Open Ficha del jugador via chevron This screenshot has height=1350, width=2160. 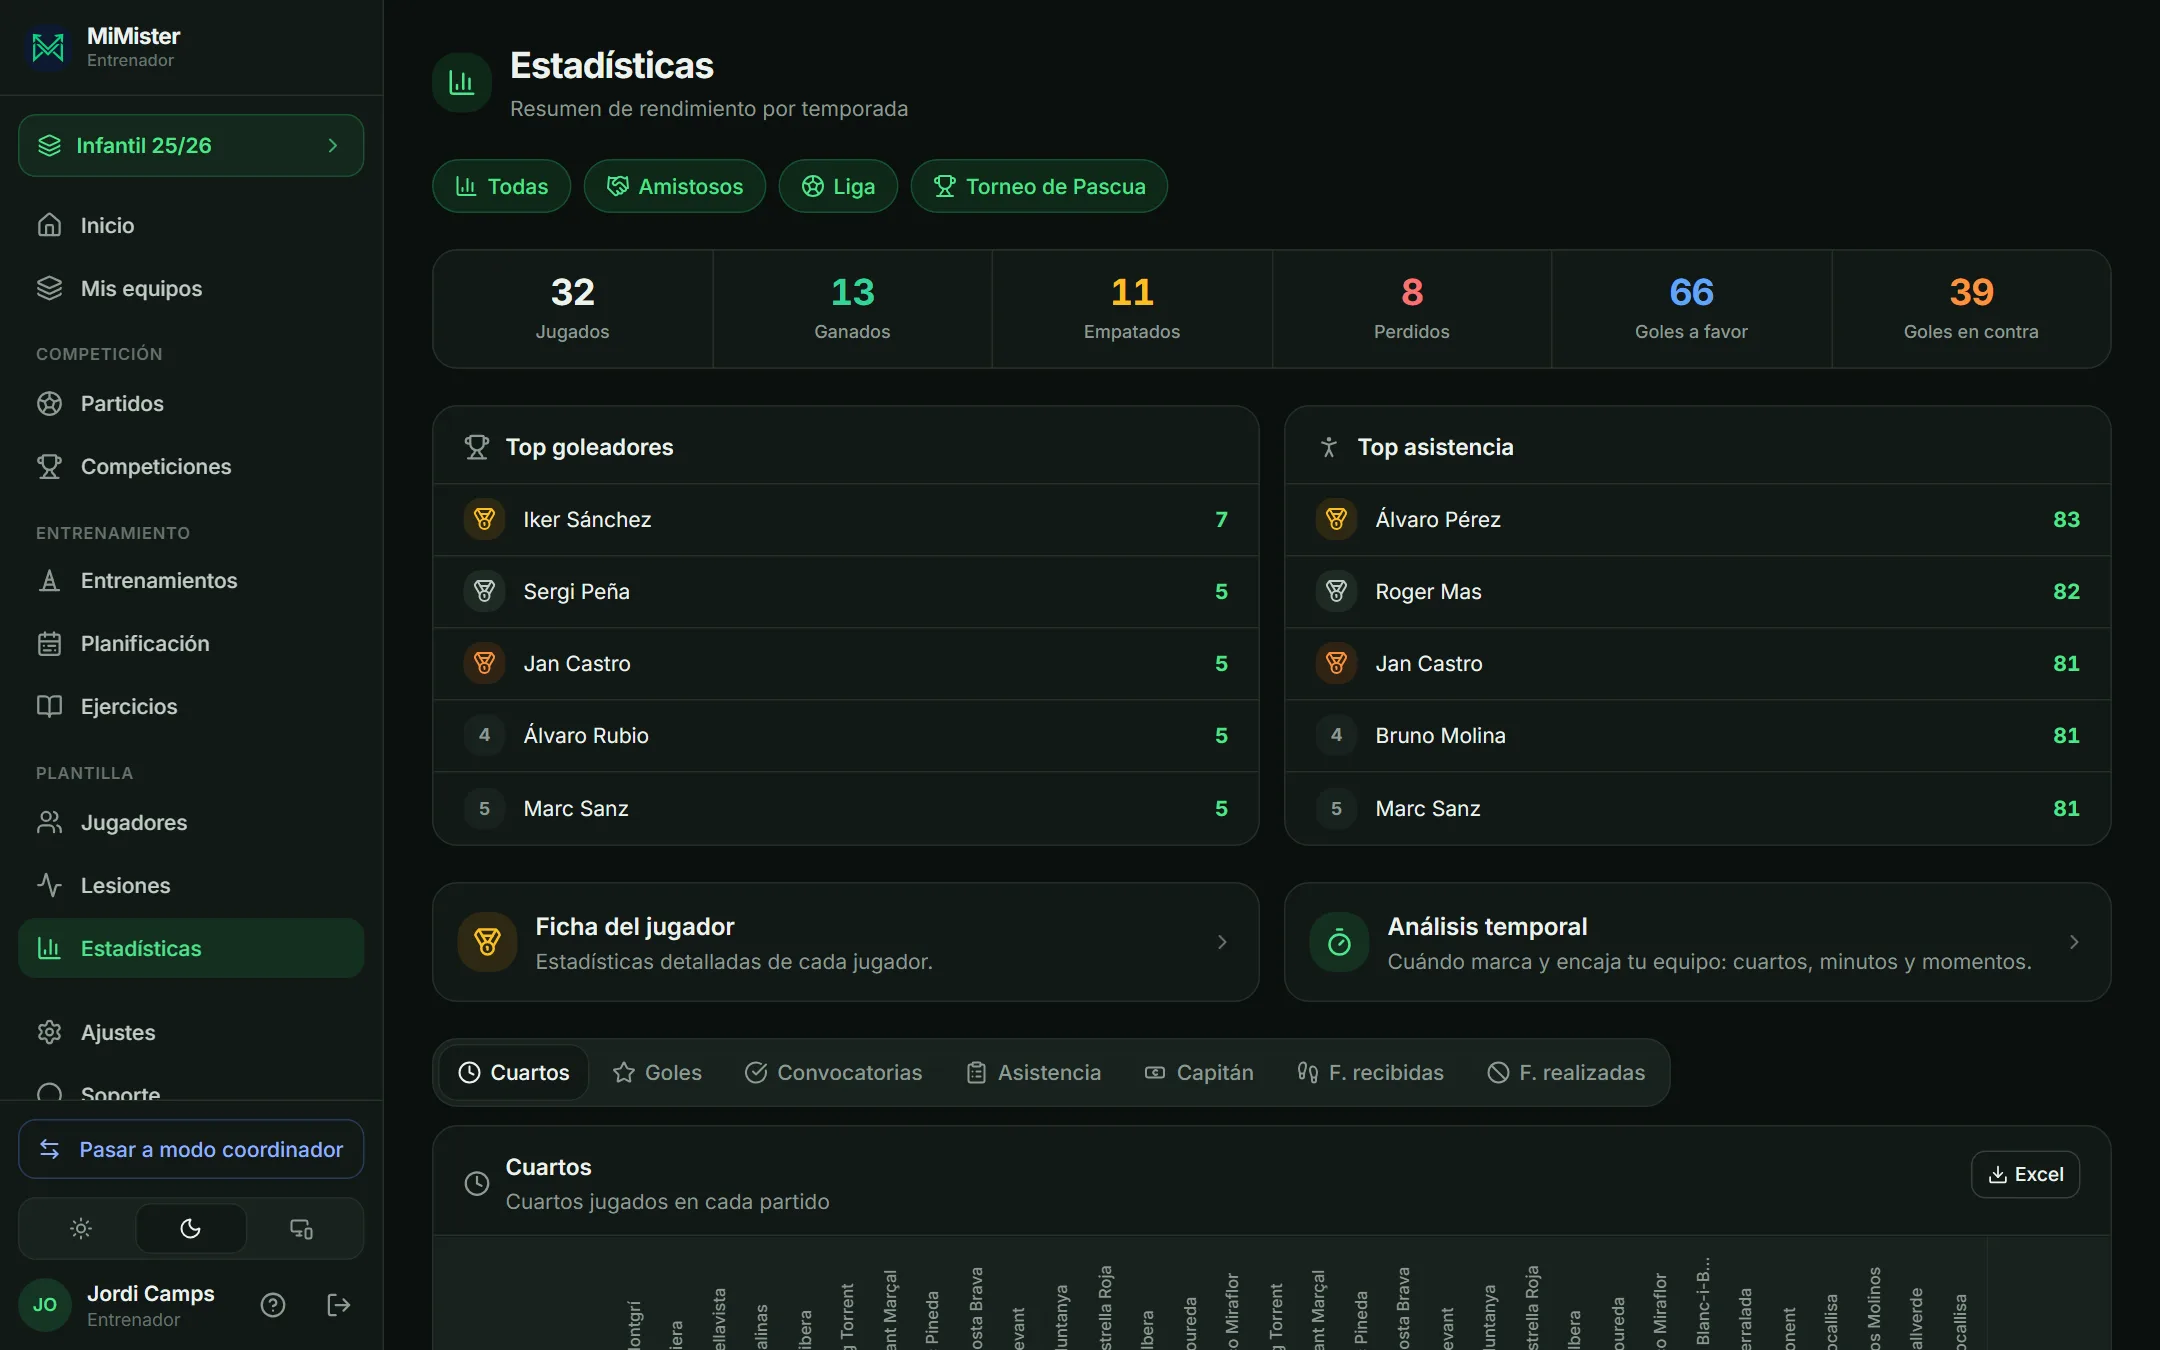(x=1222, y=942)
